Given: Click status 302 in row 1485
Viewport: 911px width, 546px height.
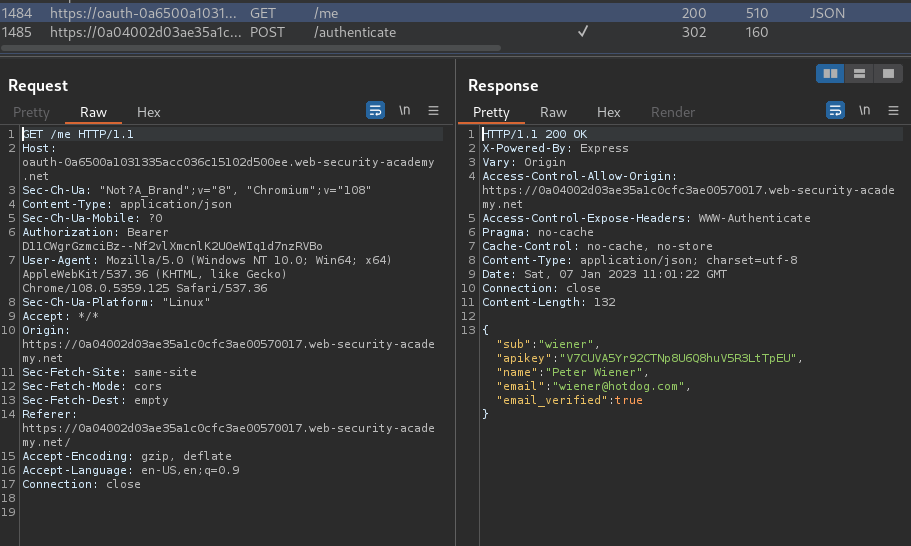Looking at the screenshot, I should click(x=694, y=32).
